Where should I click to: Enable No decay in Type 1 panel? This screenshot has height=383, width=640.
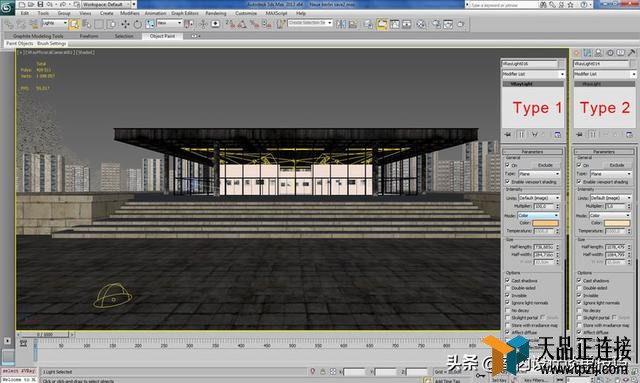click(x=508, y=310)
